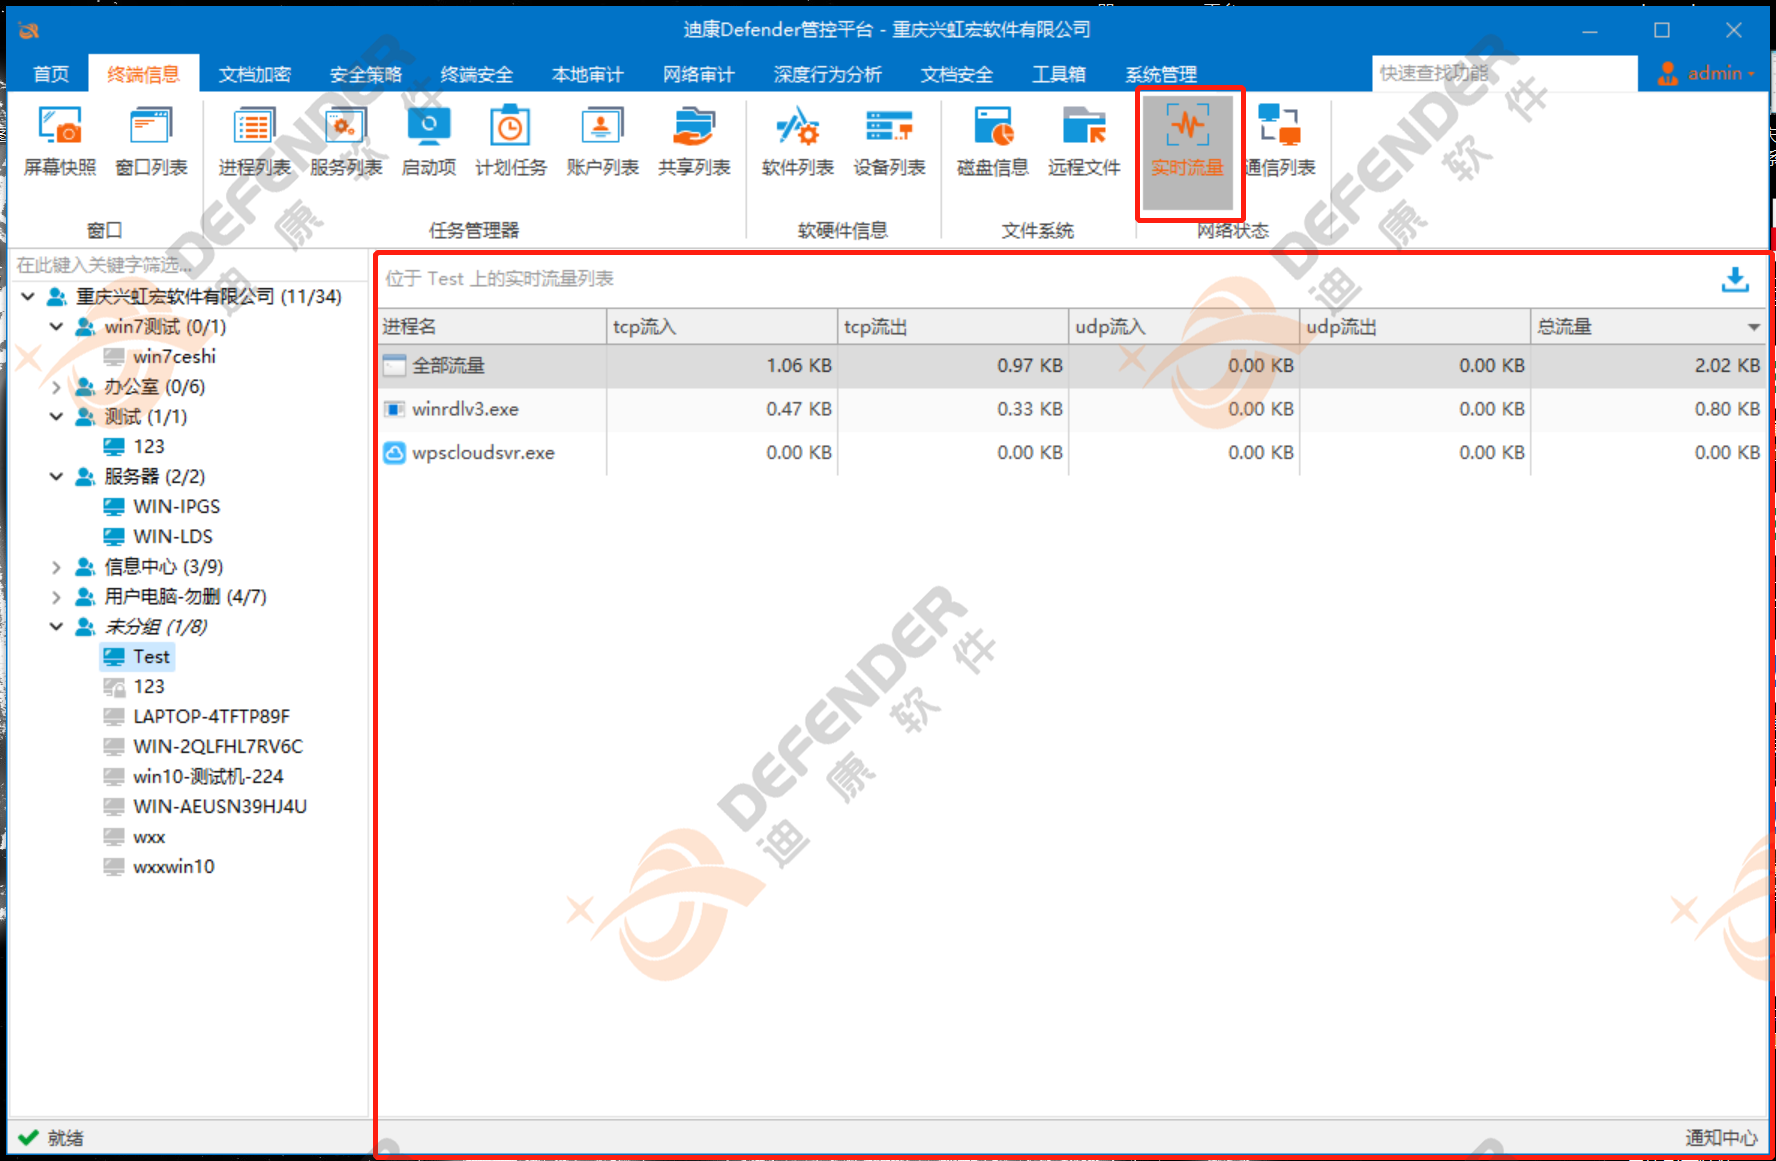Screen dimensions: 1776x1161
Task: Click the winrdlv3.exe process icon
Action: click(x=395, y=409)
